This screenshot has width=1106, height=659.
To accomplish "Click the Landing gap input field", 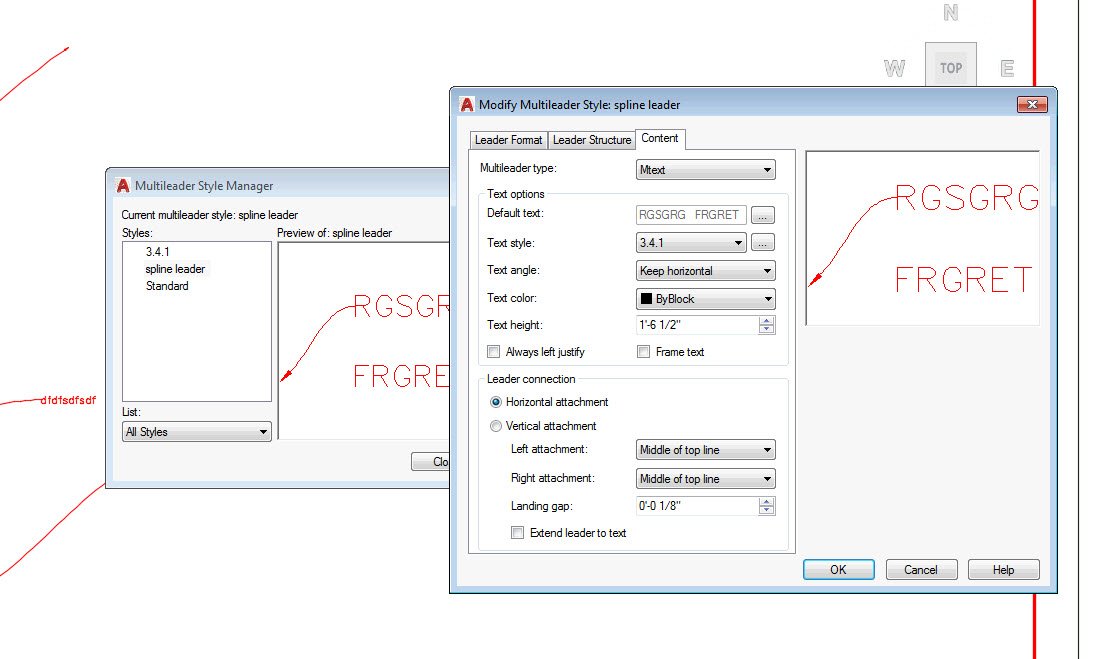I will click(x=698, y=506).
